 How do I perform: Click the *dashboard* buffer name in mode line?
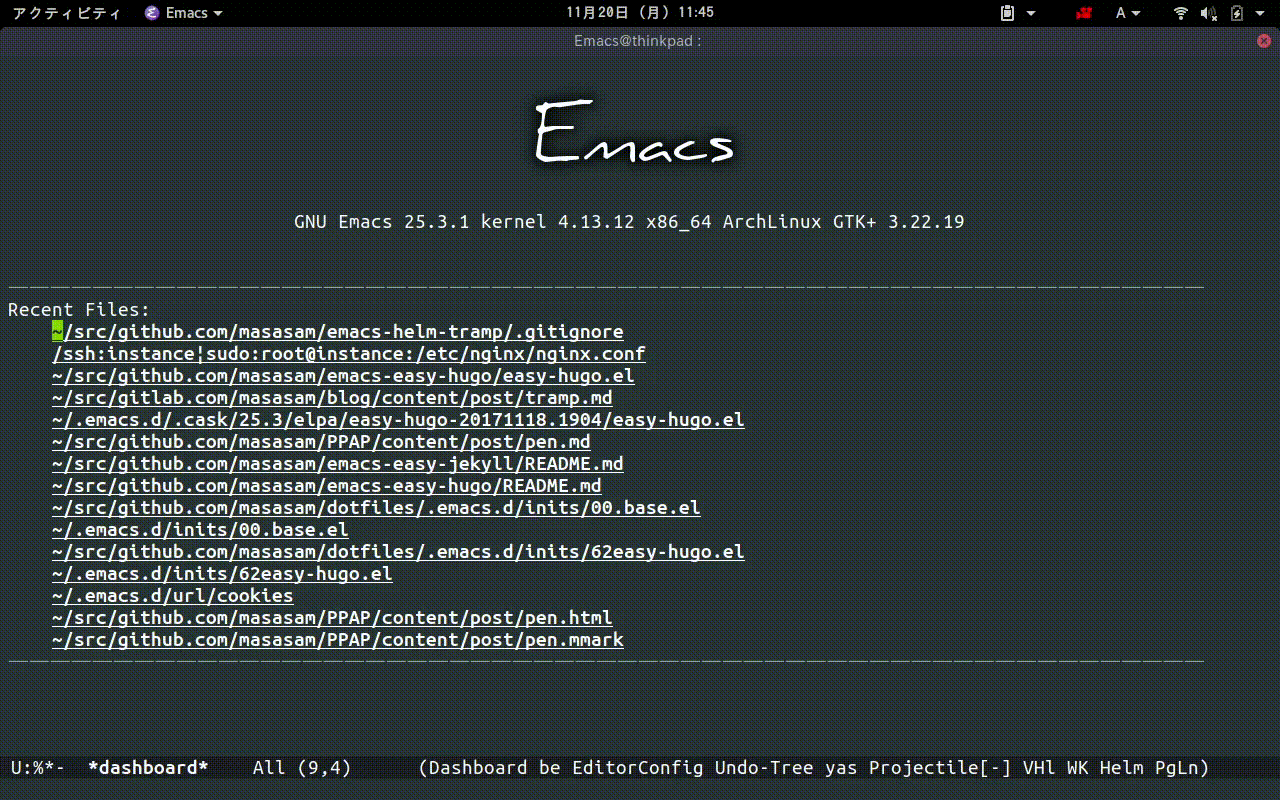click(x=148, y=768)
